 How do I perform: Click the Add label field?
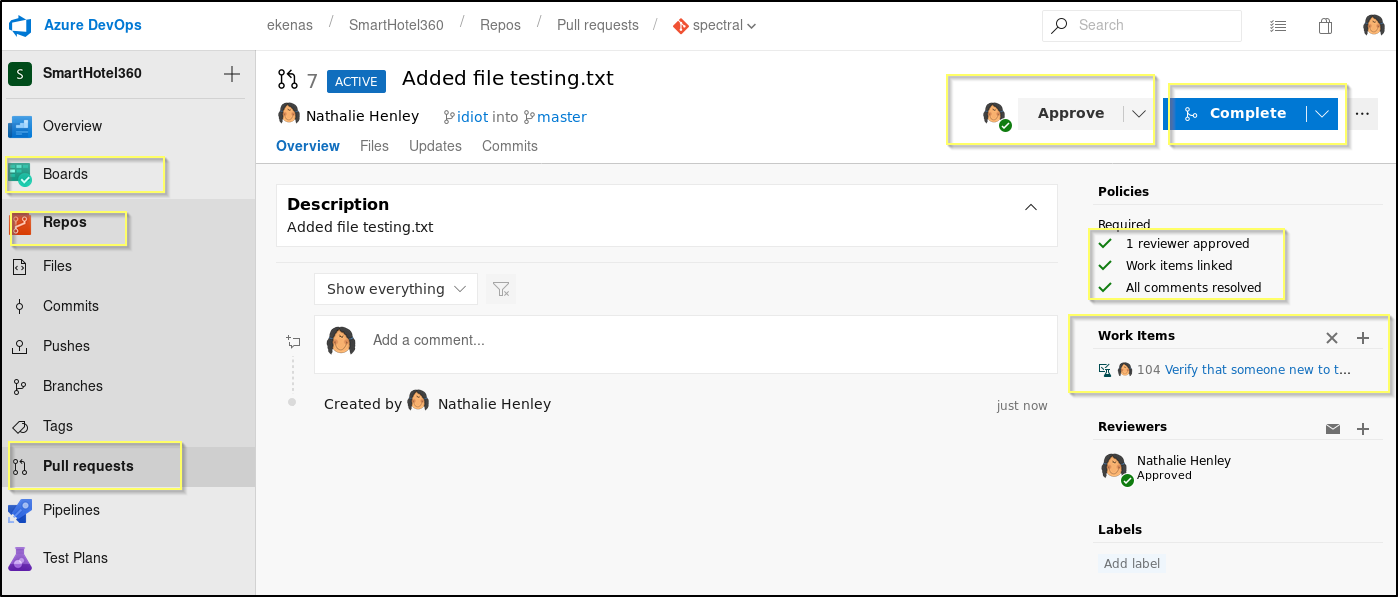point(1132,564)
